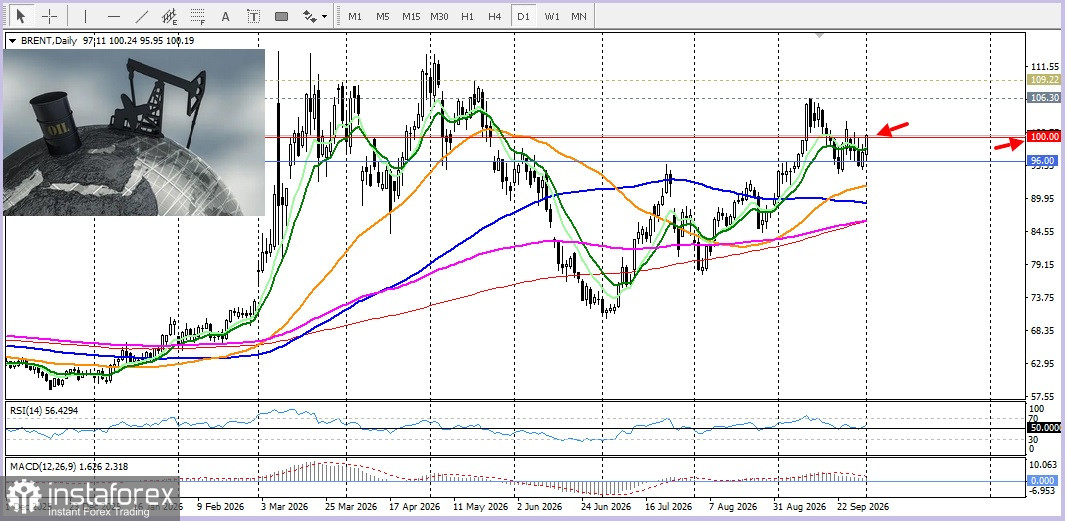
Task: Choose the text 'A' tool
Action: pos(225,16)
